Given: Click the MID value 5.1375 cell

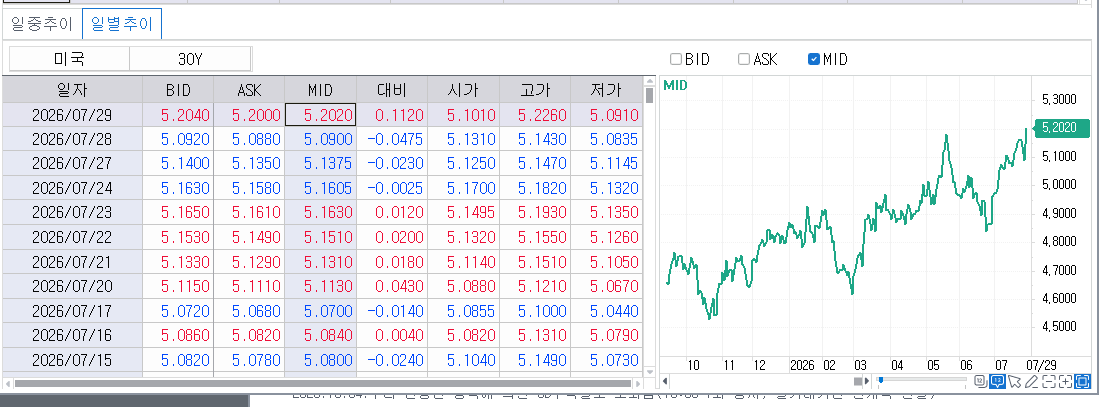Looking at the screenshot, I should (x=320, y=164).
